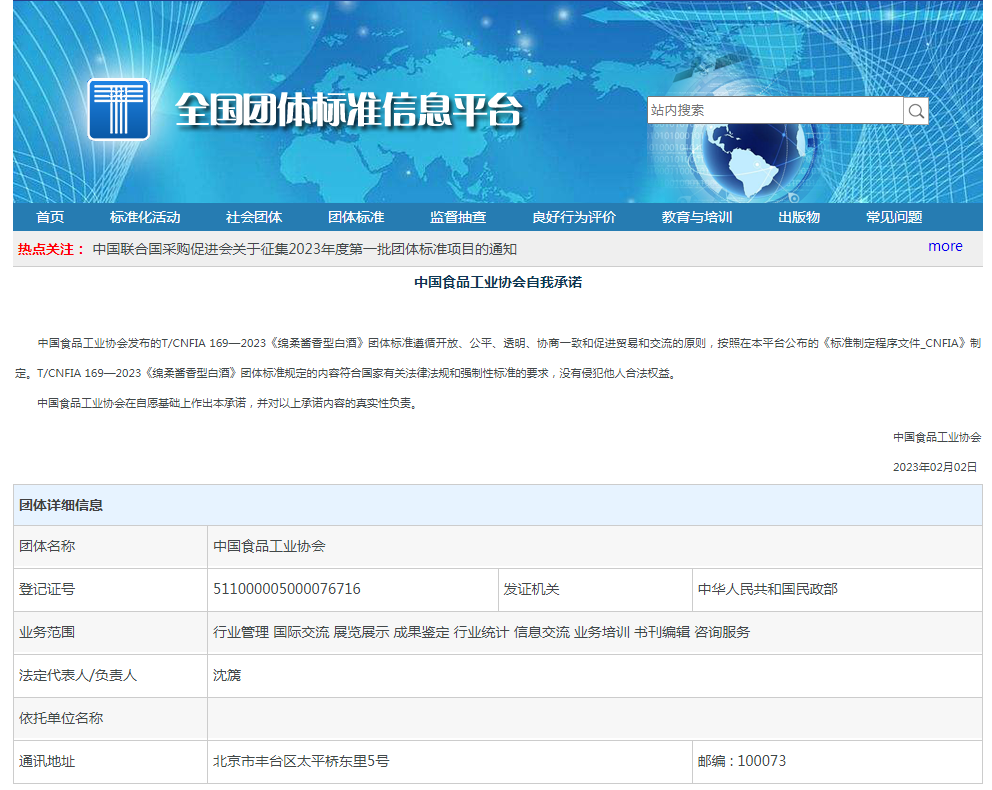Click the address 北京市丰台区太平桥东里5号

coord(301,761)
